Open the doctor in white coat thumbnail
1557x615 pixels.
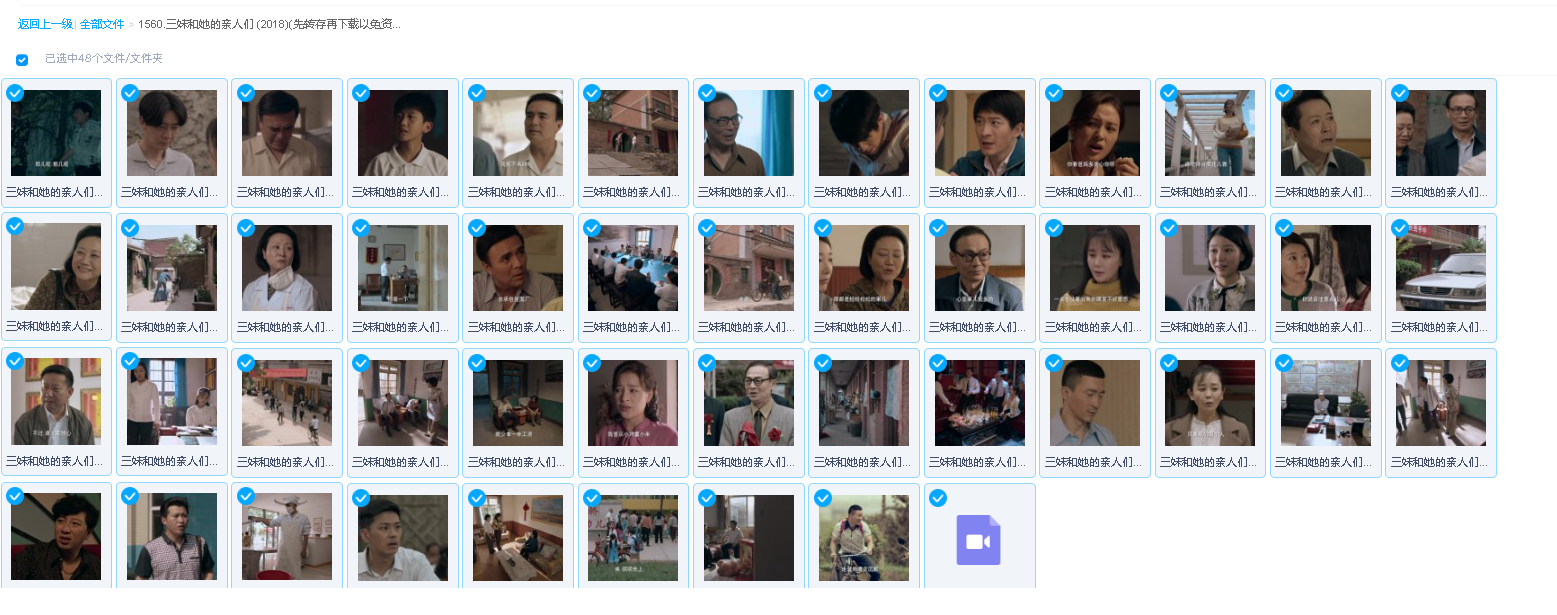tap(287, 268)
